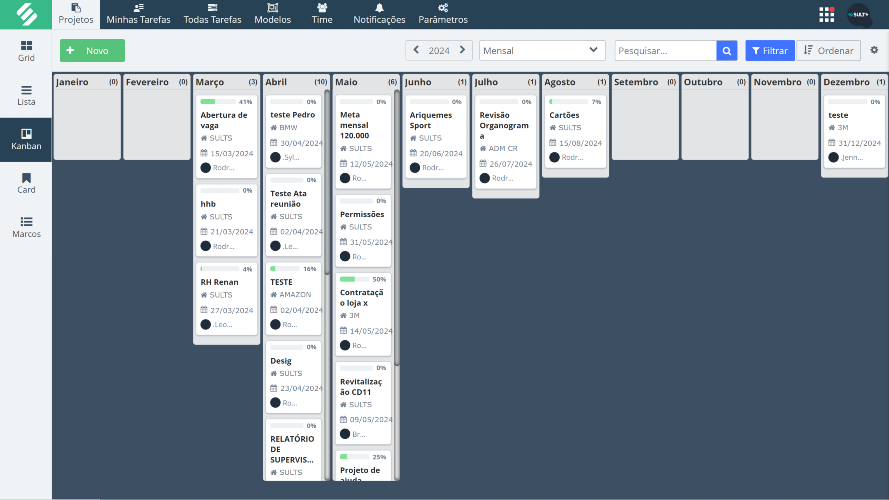
Task: Click the SULTS logo in the corner
Action: [x=26, y=14]
